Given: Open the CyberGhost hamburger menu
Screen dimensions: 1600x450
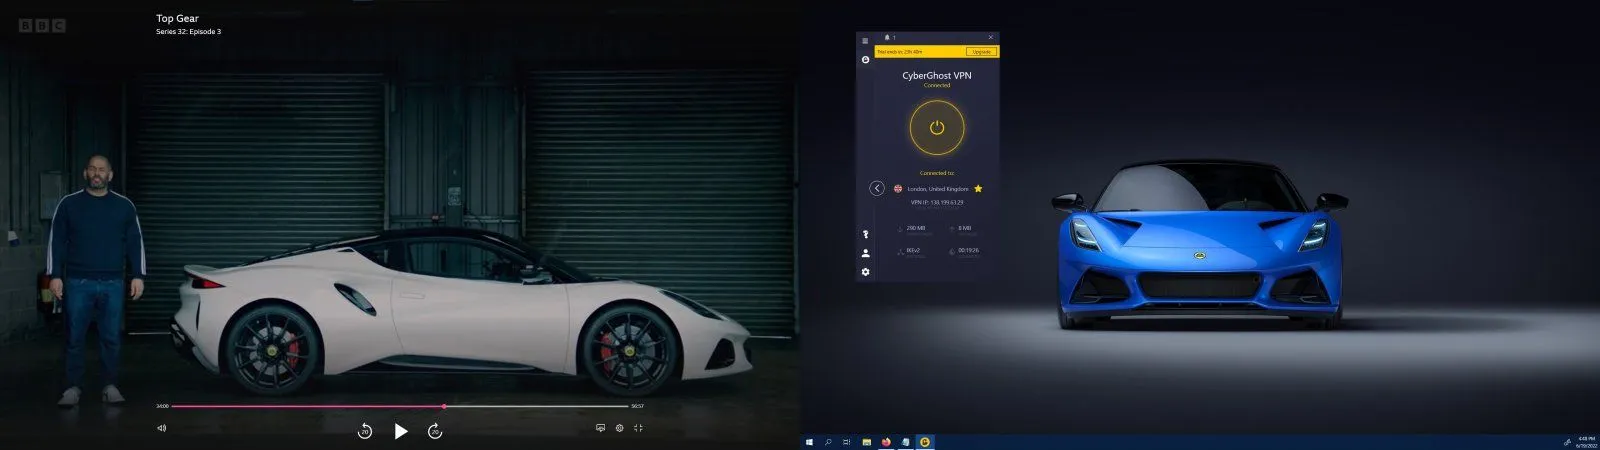Looking at the screenshot, I should [865, 41].
